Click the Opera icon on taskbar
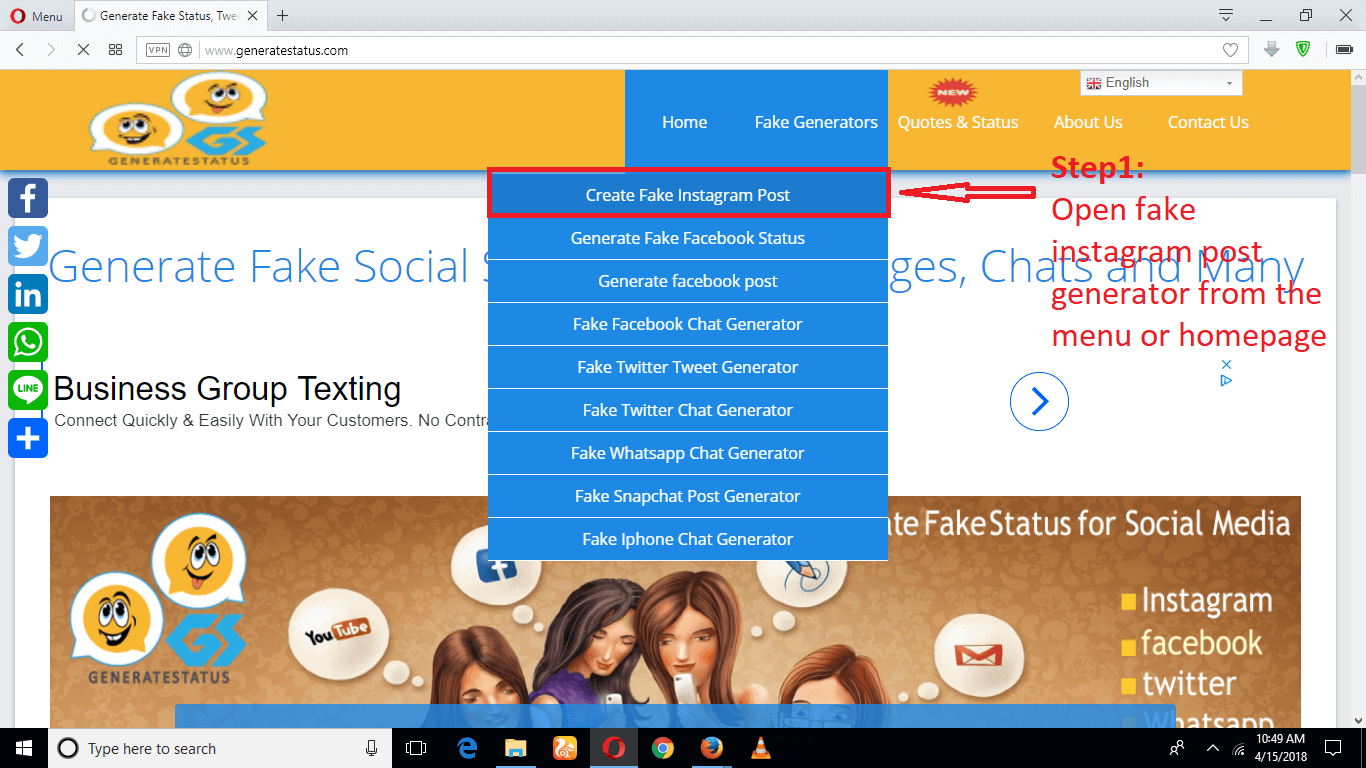Image resolution: width=1366 pixels, height=768 pixels. 613,748
